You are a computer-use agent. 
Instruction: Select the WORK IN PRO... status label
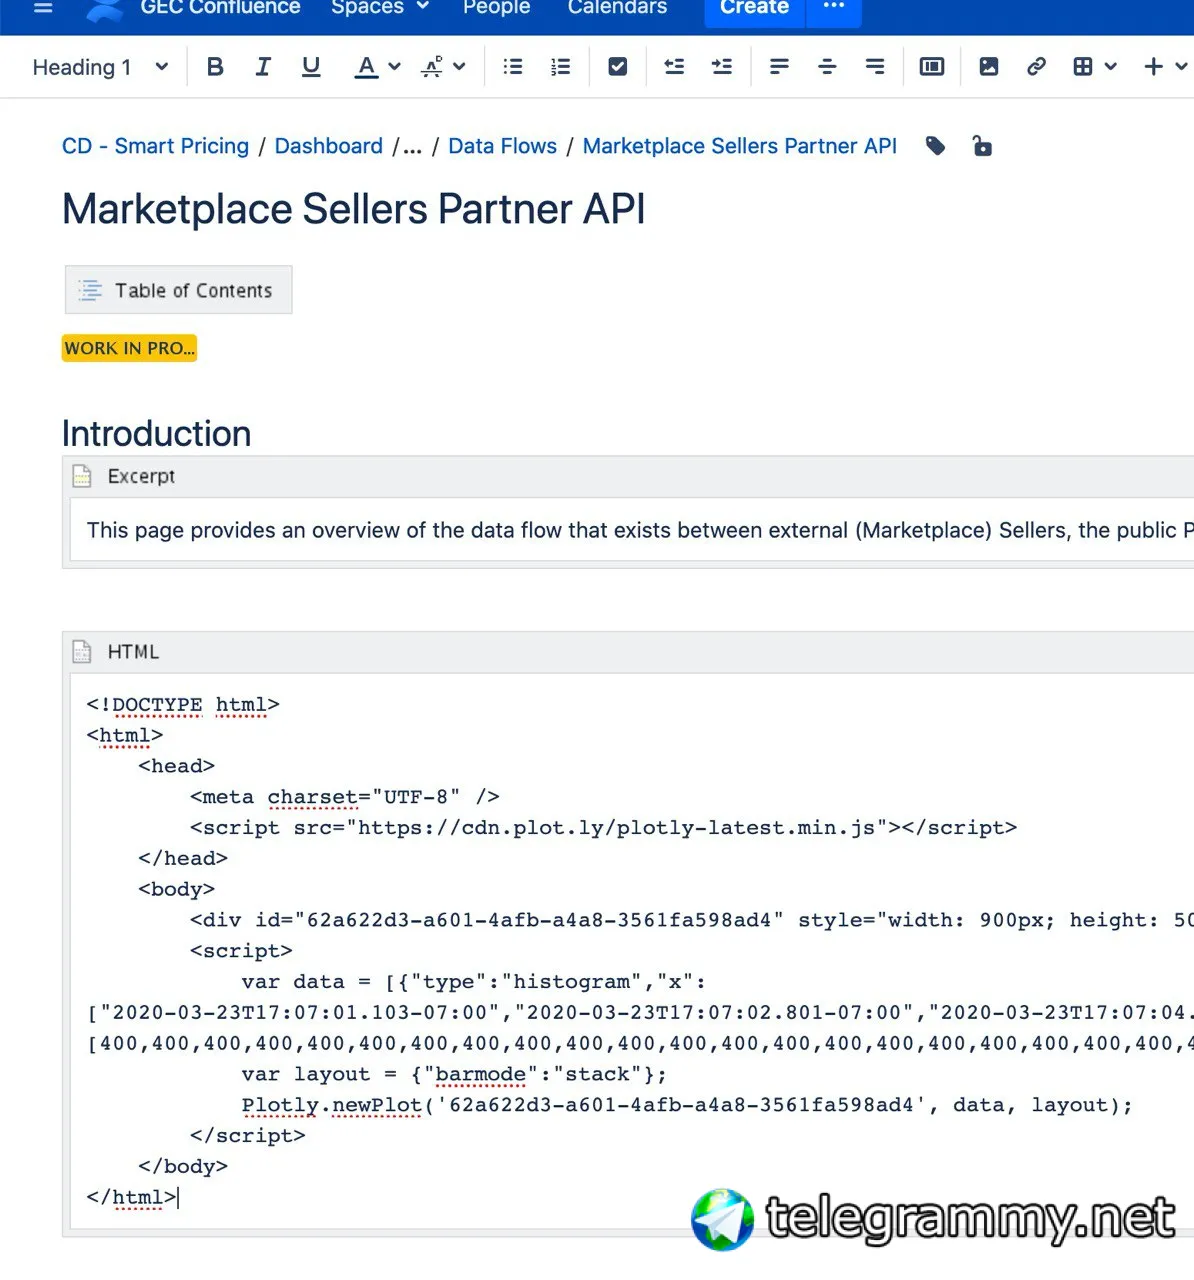129,348
